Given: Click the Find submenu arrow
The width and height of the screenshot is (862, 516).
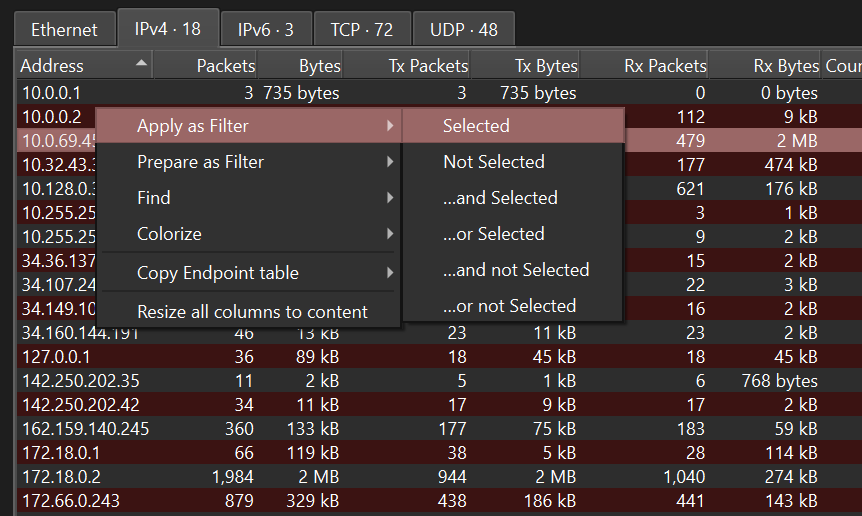Looking at the screenshot, I should click(390, 198).
